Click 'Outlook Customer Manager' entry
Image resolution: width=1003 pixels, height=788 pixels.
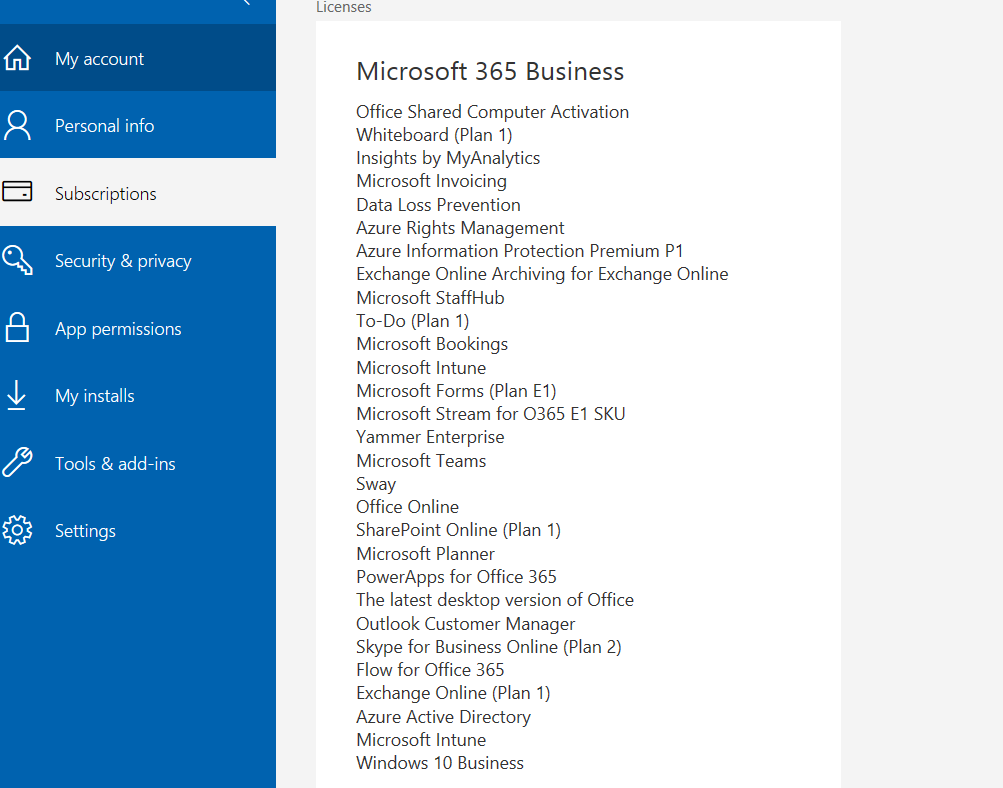tap(466, 624)
